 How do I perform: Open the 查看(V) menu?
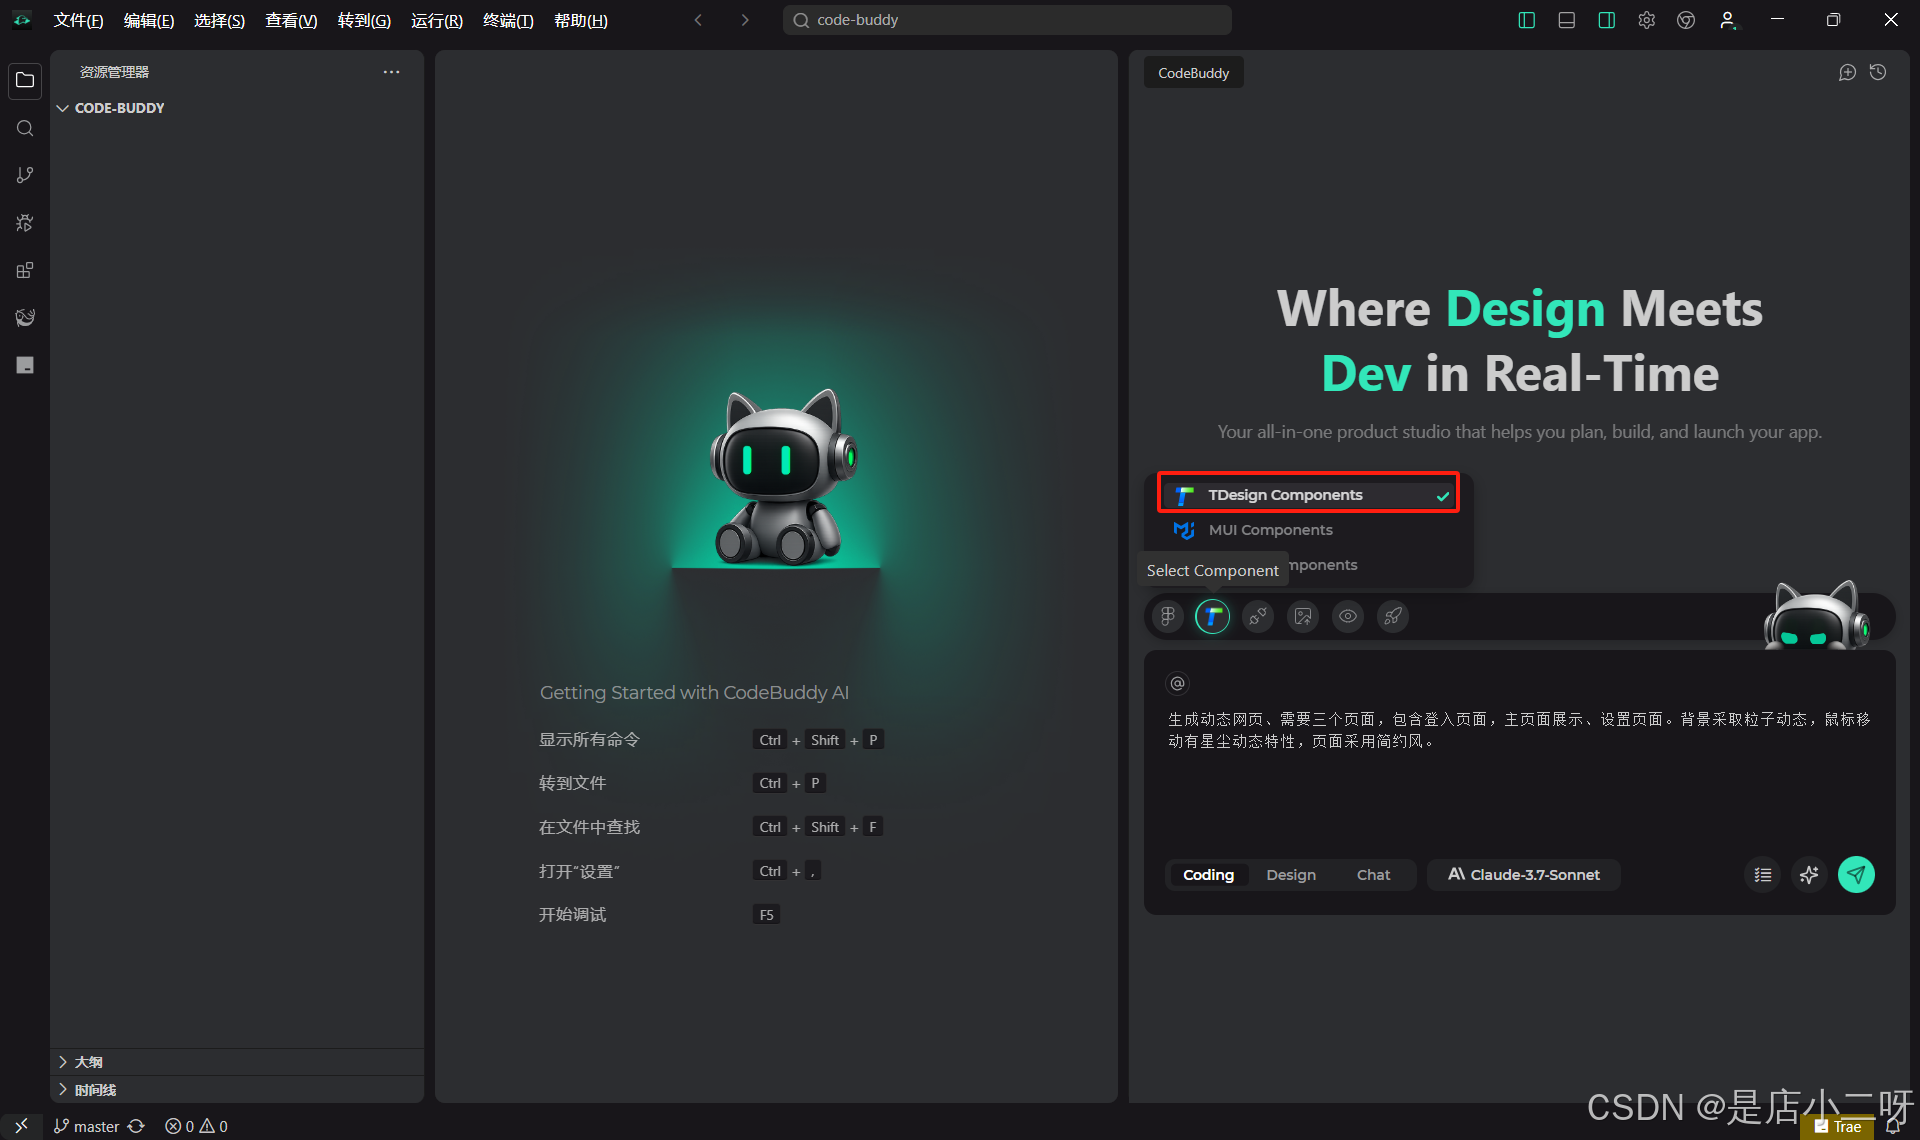point(291,20)
